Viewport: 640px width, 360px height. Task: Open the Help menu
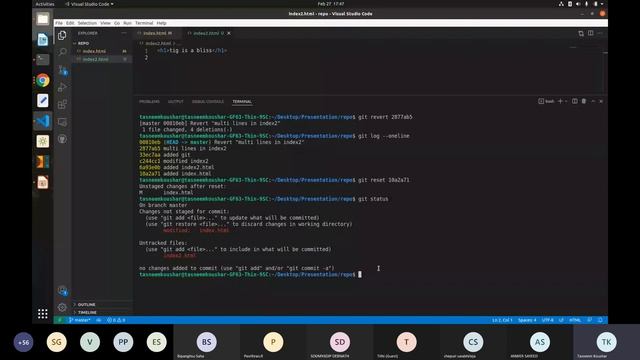point(162,23)
